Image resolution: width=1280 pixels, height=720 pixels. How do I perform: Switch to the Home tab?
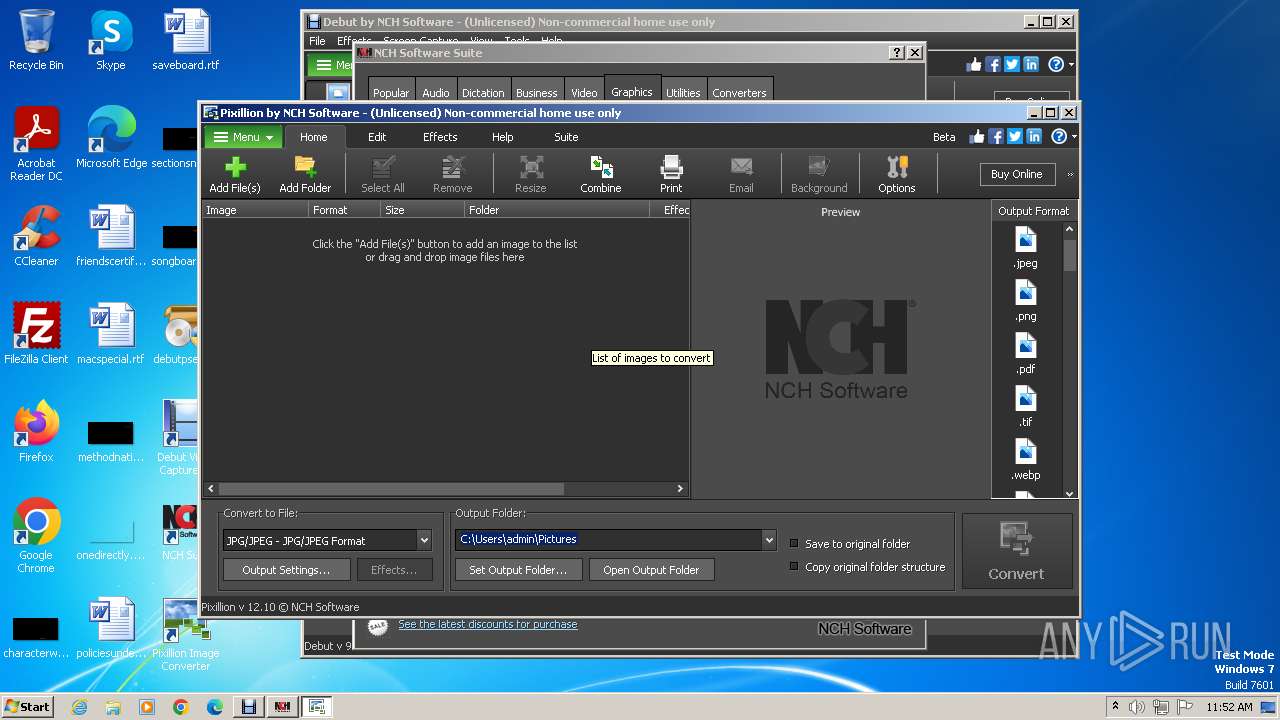[x=313, y=137]
